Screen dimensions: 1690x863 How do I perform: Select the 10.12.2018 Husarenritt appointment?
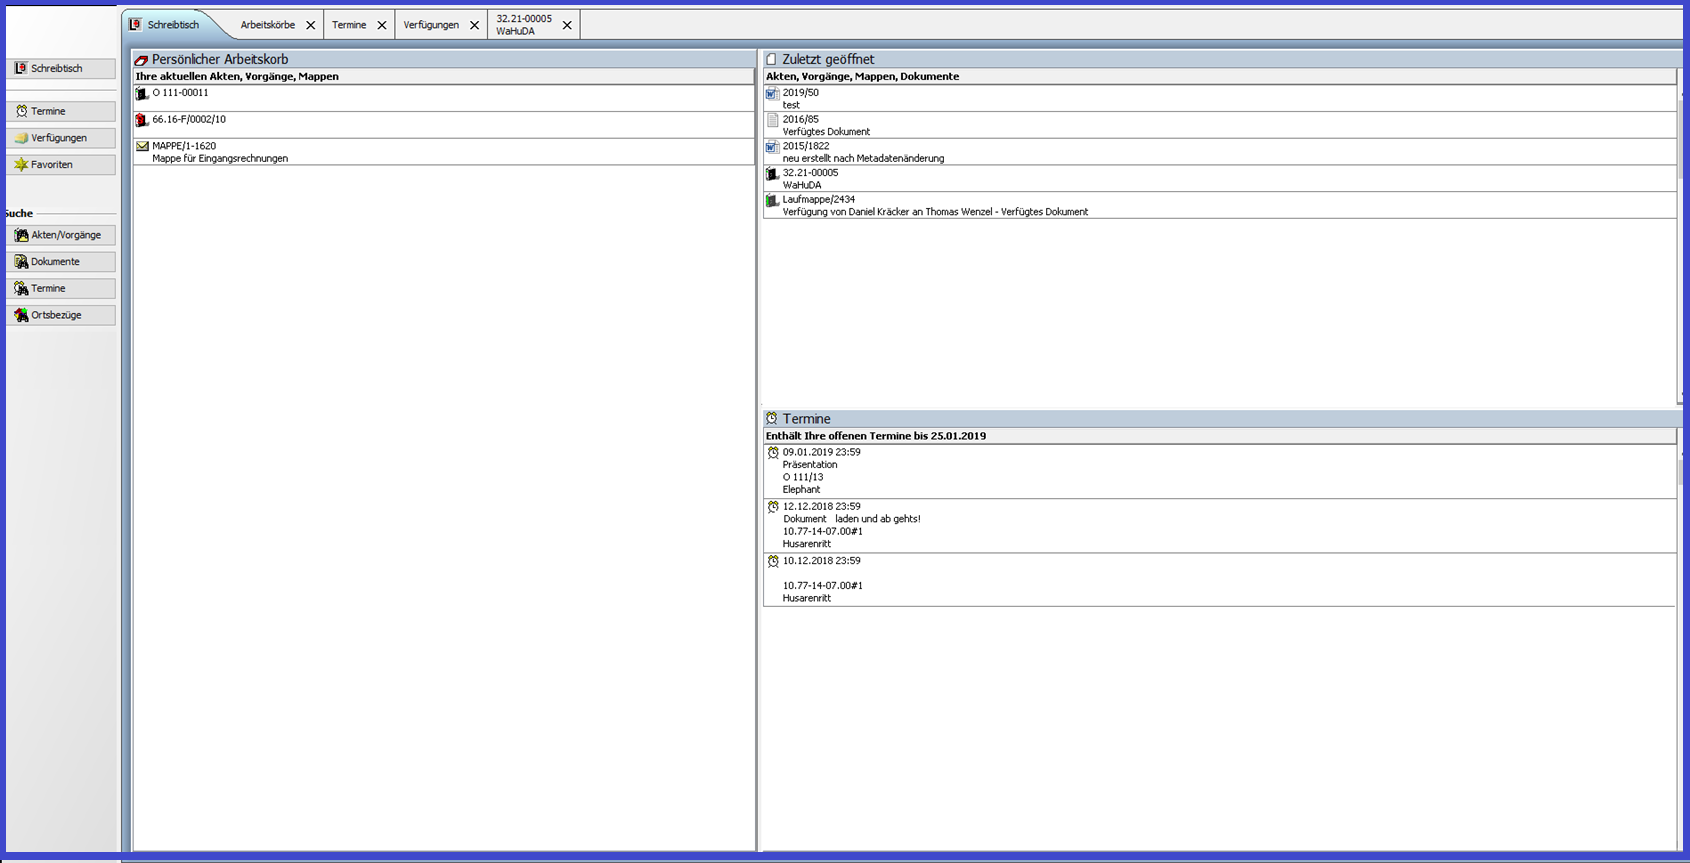(x=820, y=580)
